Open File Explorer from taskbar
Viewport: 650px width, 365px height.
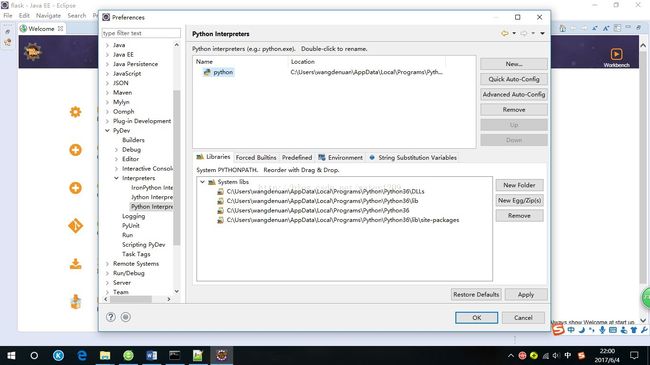pos(105,355)
